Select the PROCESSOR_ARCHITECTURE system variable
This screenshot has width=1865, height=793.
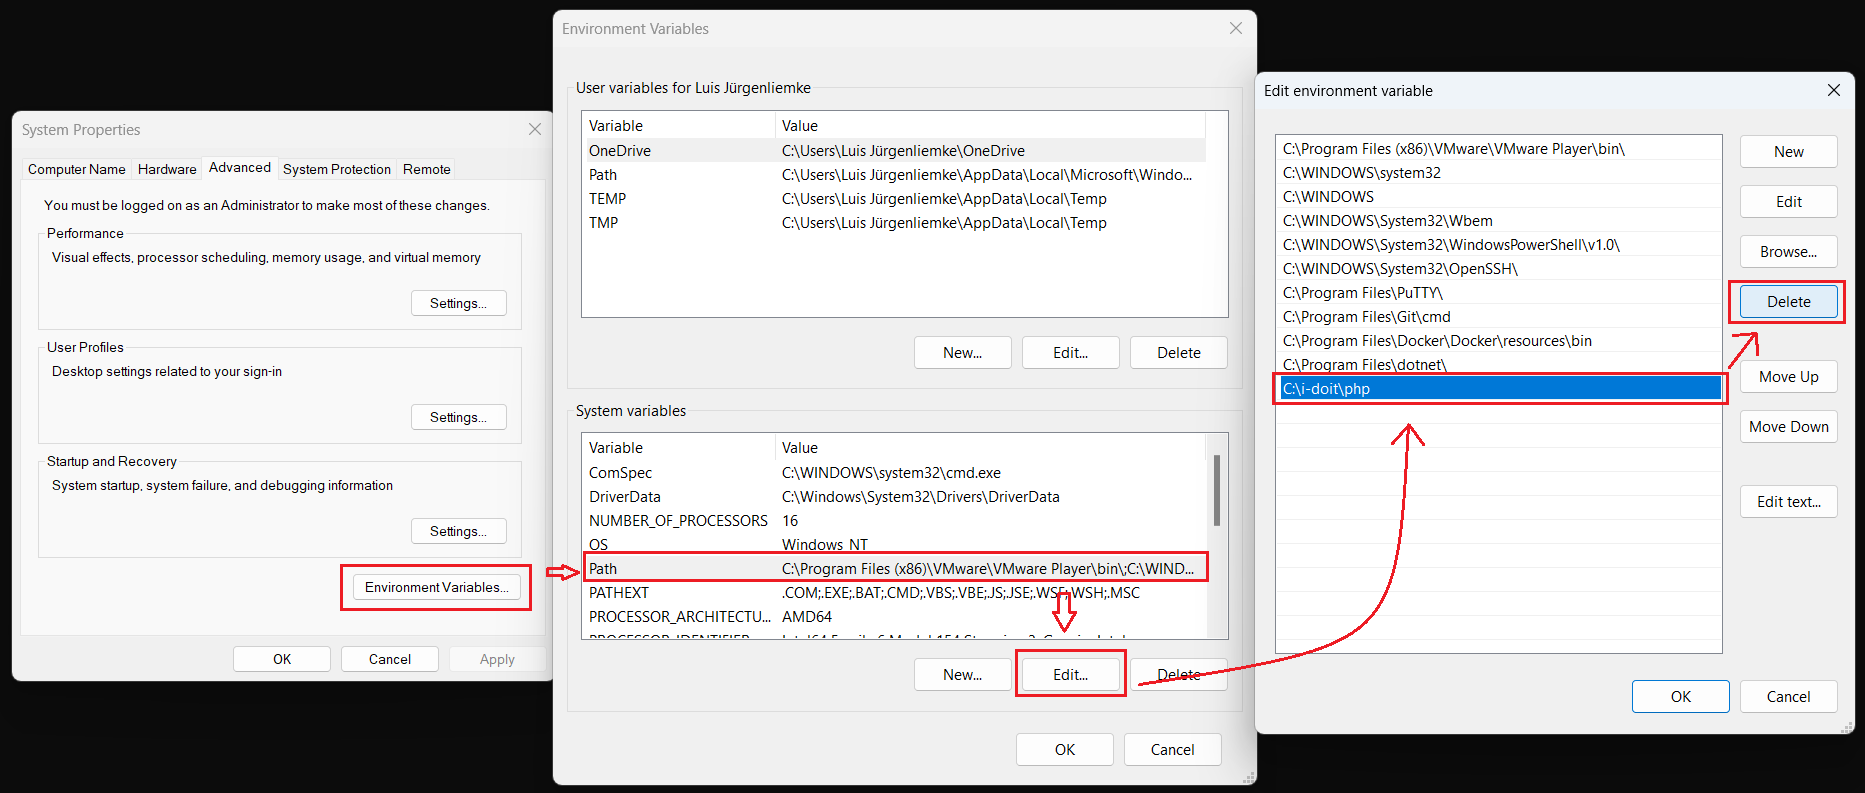894,616
